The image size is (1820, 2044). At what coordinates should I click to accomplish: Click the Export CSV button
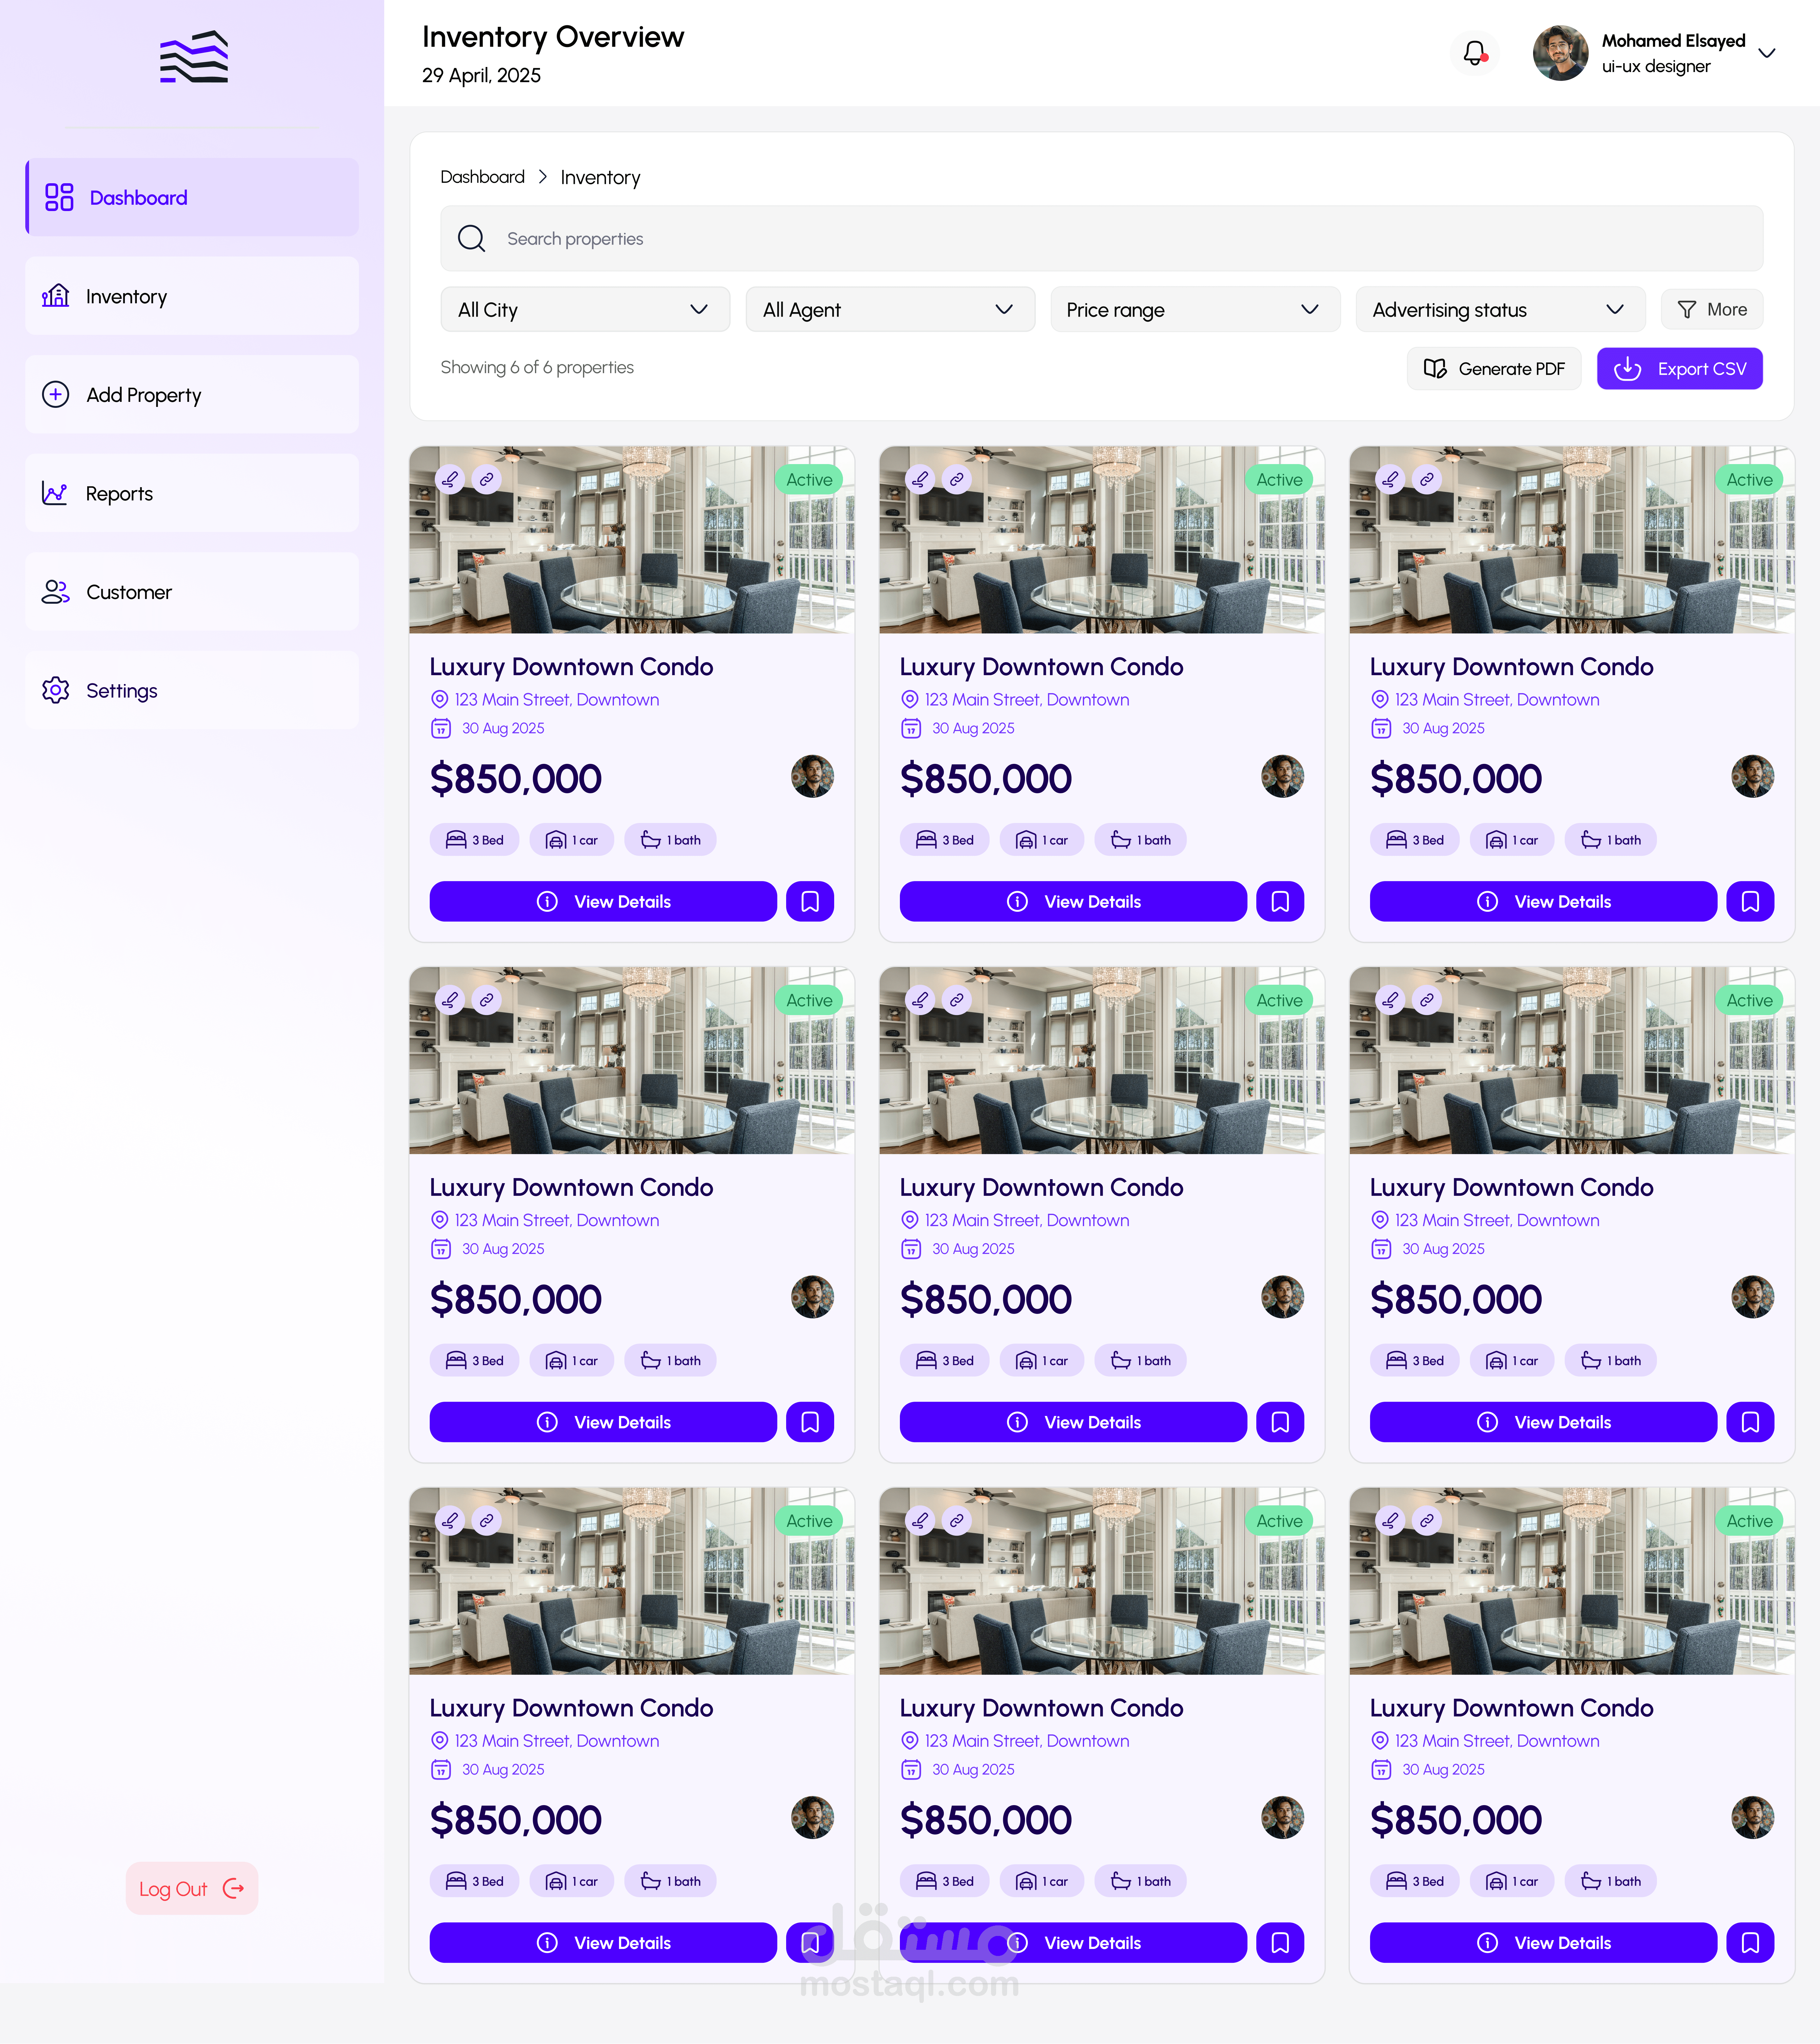(1680, 369)
